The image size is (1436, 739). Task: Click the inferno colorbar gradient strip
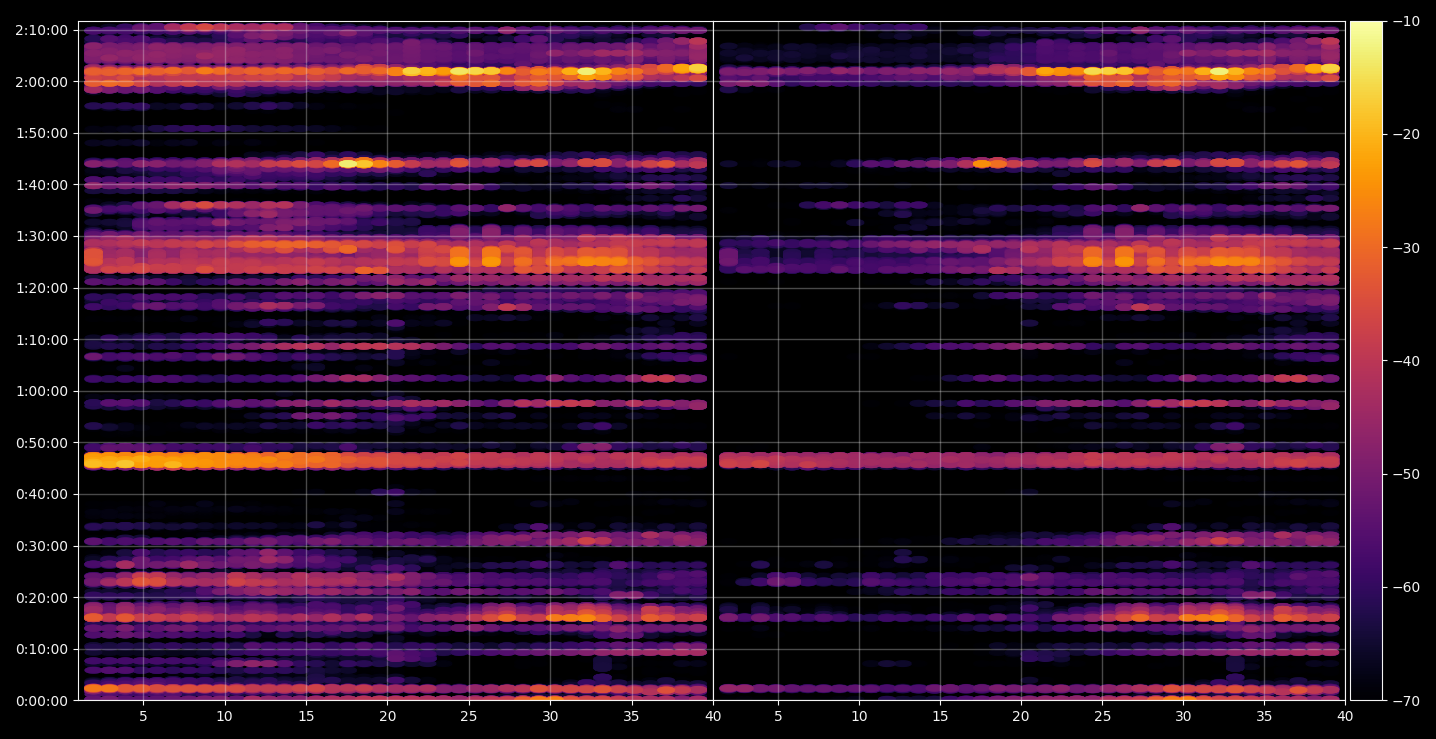(x=1366, y=361)
